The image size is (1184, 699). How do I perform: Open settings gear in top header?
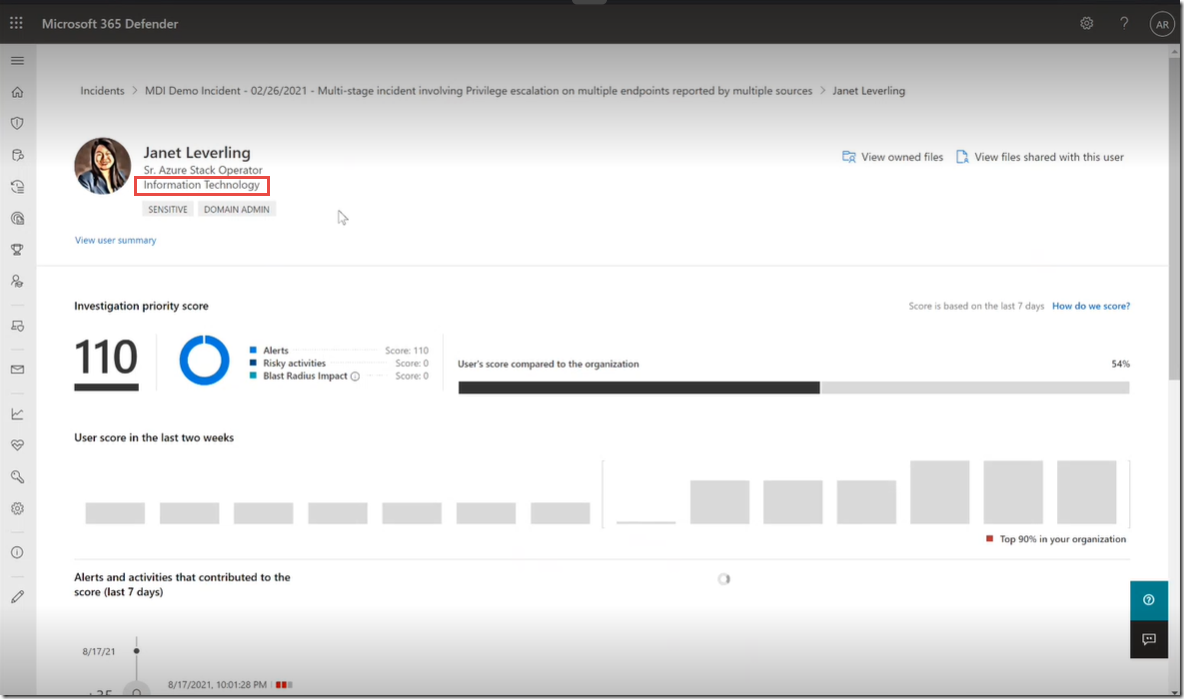click(x=1087, y=23)
